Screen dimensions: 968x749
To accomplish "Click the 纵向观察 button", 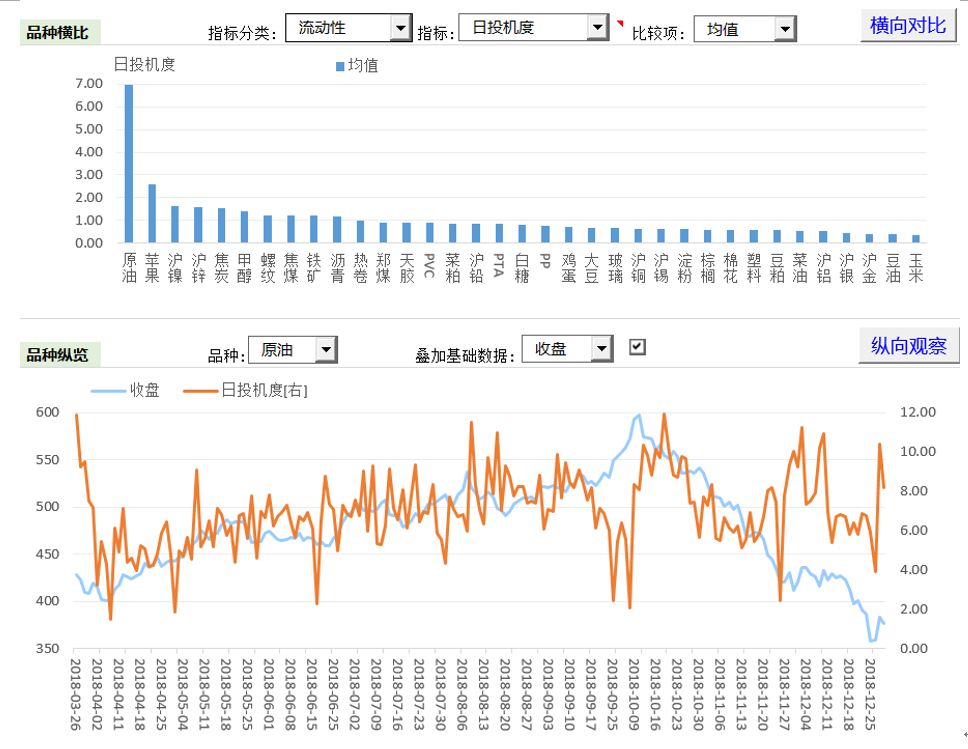I will pyautogui.click(x=908, y=346).
